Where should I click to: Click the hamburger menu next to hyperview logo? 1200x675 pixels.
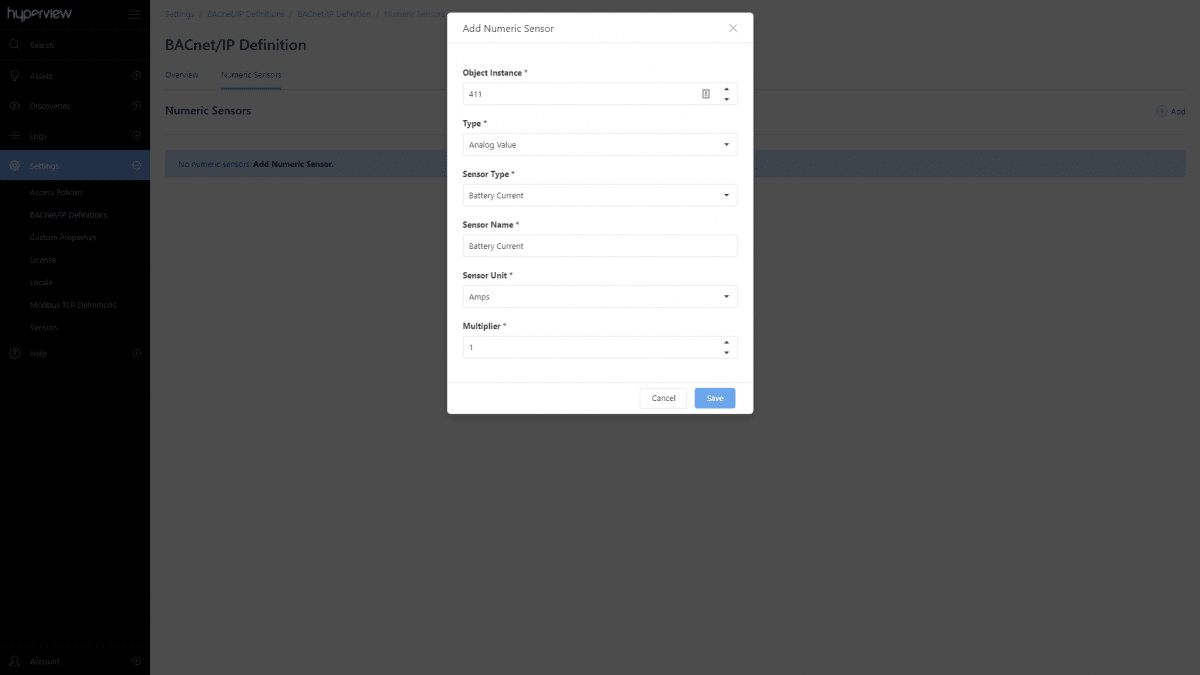tap(134, 14)
